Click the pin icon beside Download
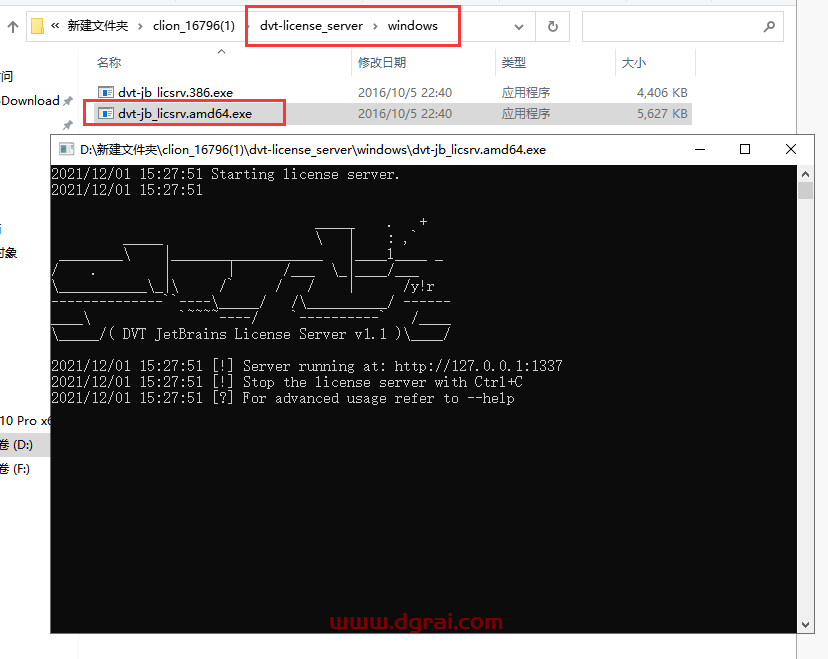This screenshot has width=828, height=659. click(x=68, y=101)
